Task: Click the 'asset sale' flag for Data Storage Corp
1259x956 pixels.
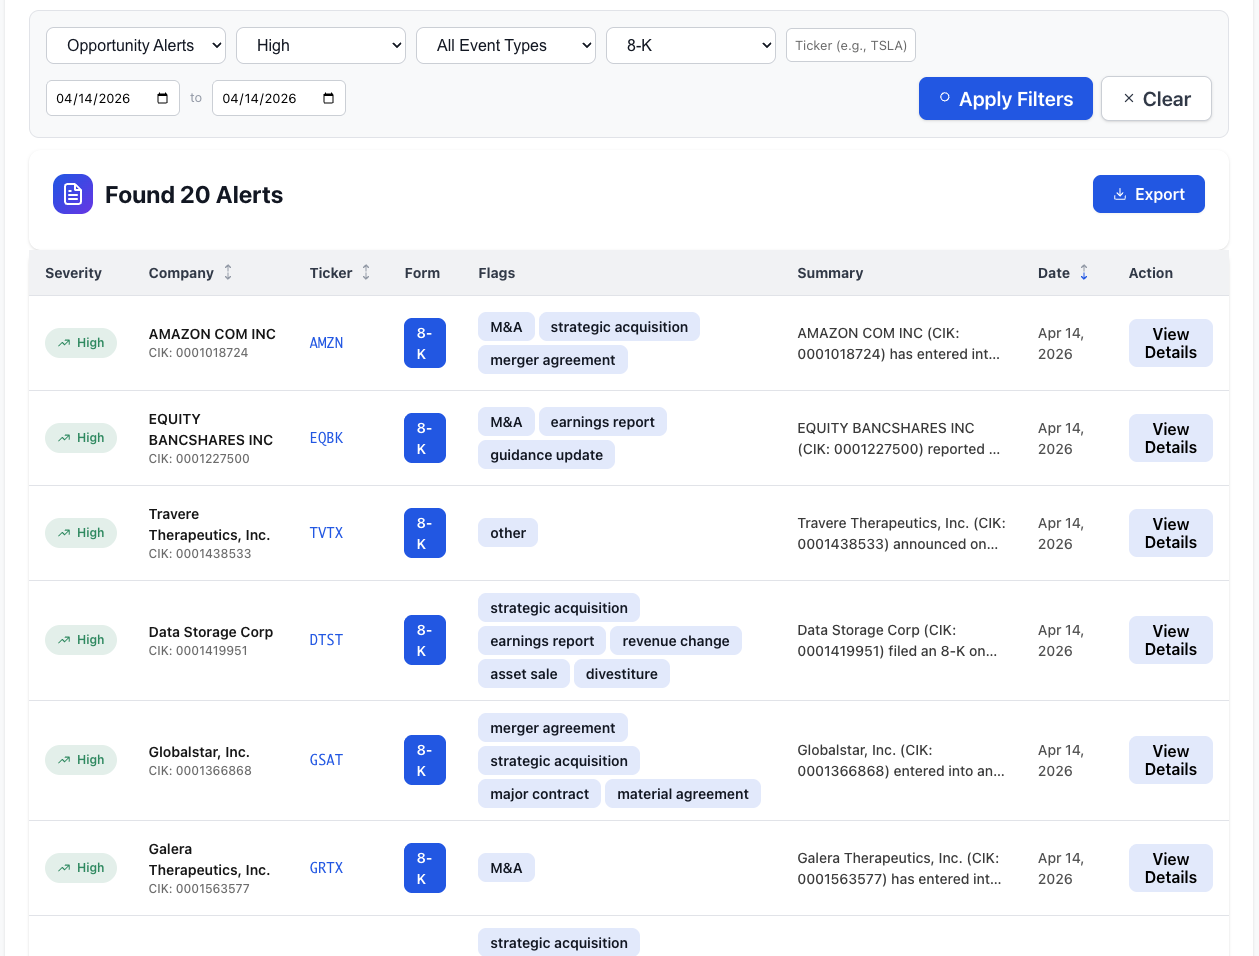Action: click(524, 674)
